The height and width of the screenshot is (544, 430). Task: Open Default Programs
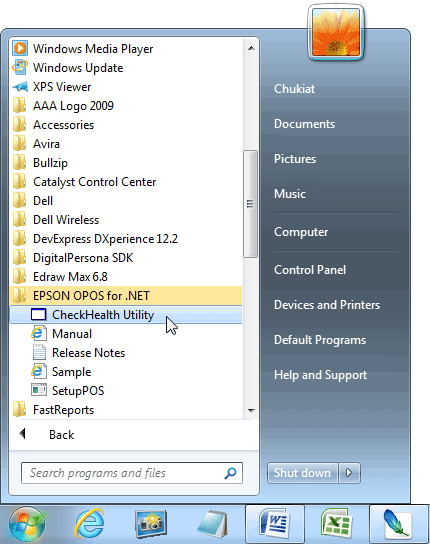coord(320,340)
